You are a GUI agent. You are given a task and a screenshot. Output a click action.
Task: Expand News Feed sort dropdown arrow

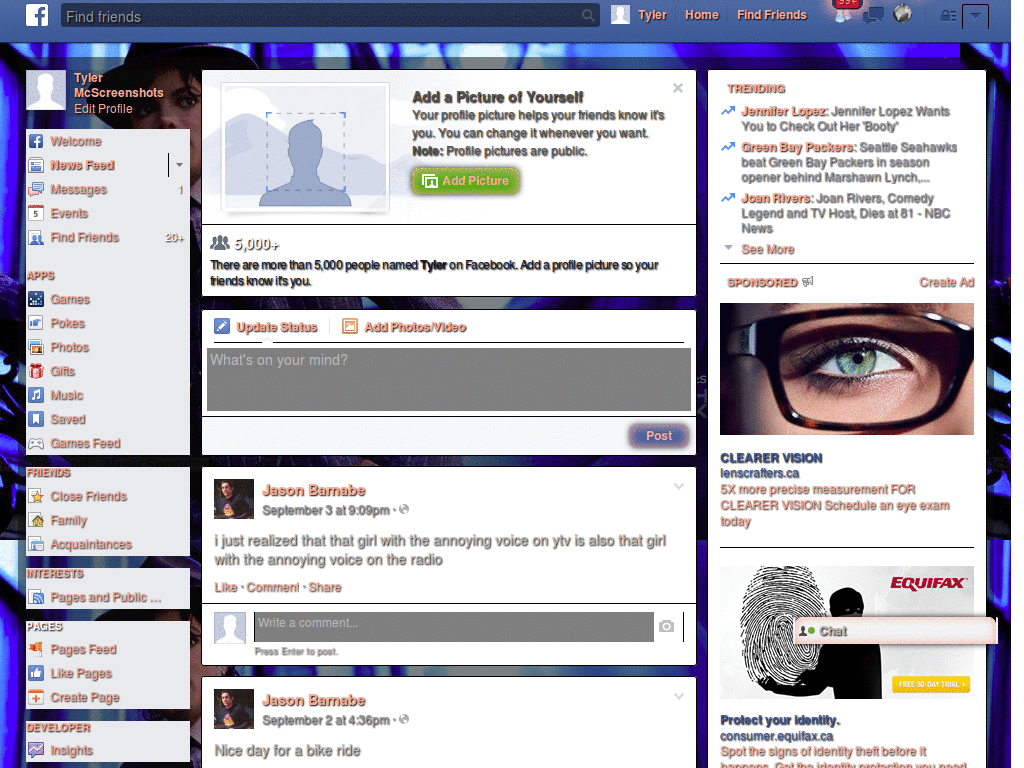(179, 165)
